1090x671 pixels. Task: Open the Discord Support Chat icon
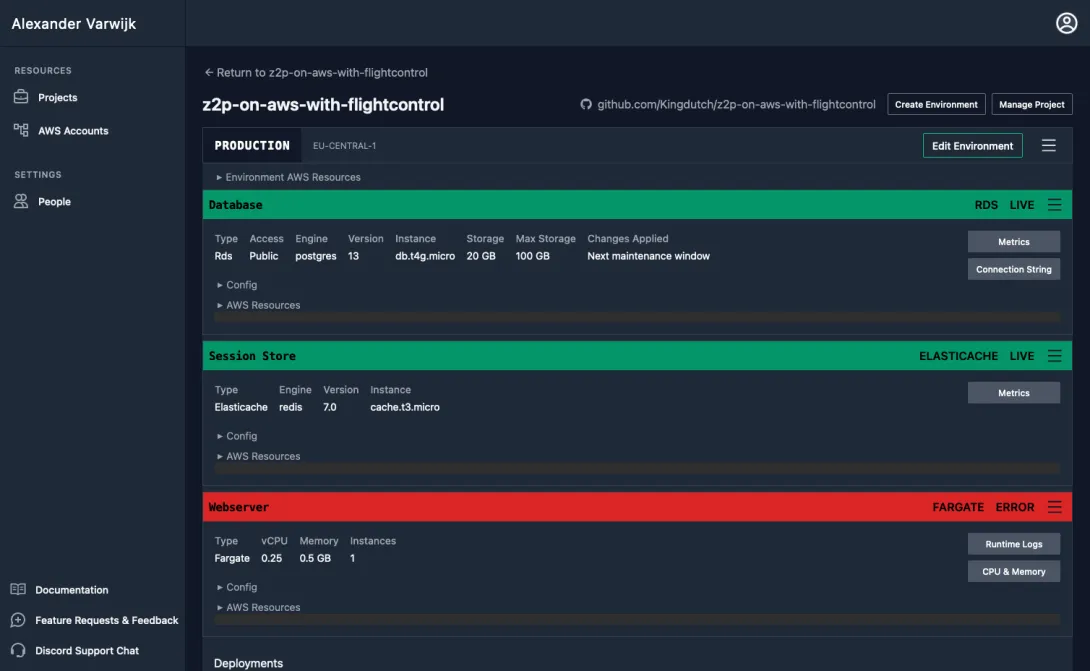tap(17, 650)
